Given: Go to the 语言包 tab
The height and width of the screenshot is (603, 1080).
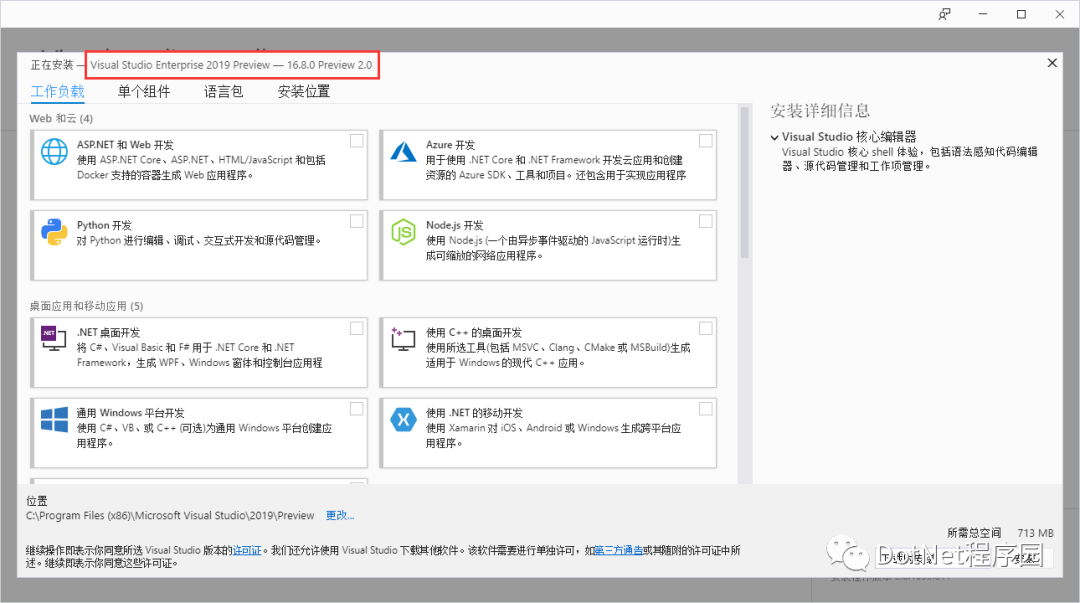Looking at the screenshot, I should (x=224, y=92).
